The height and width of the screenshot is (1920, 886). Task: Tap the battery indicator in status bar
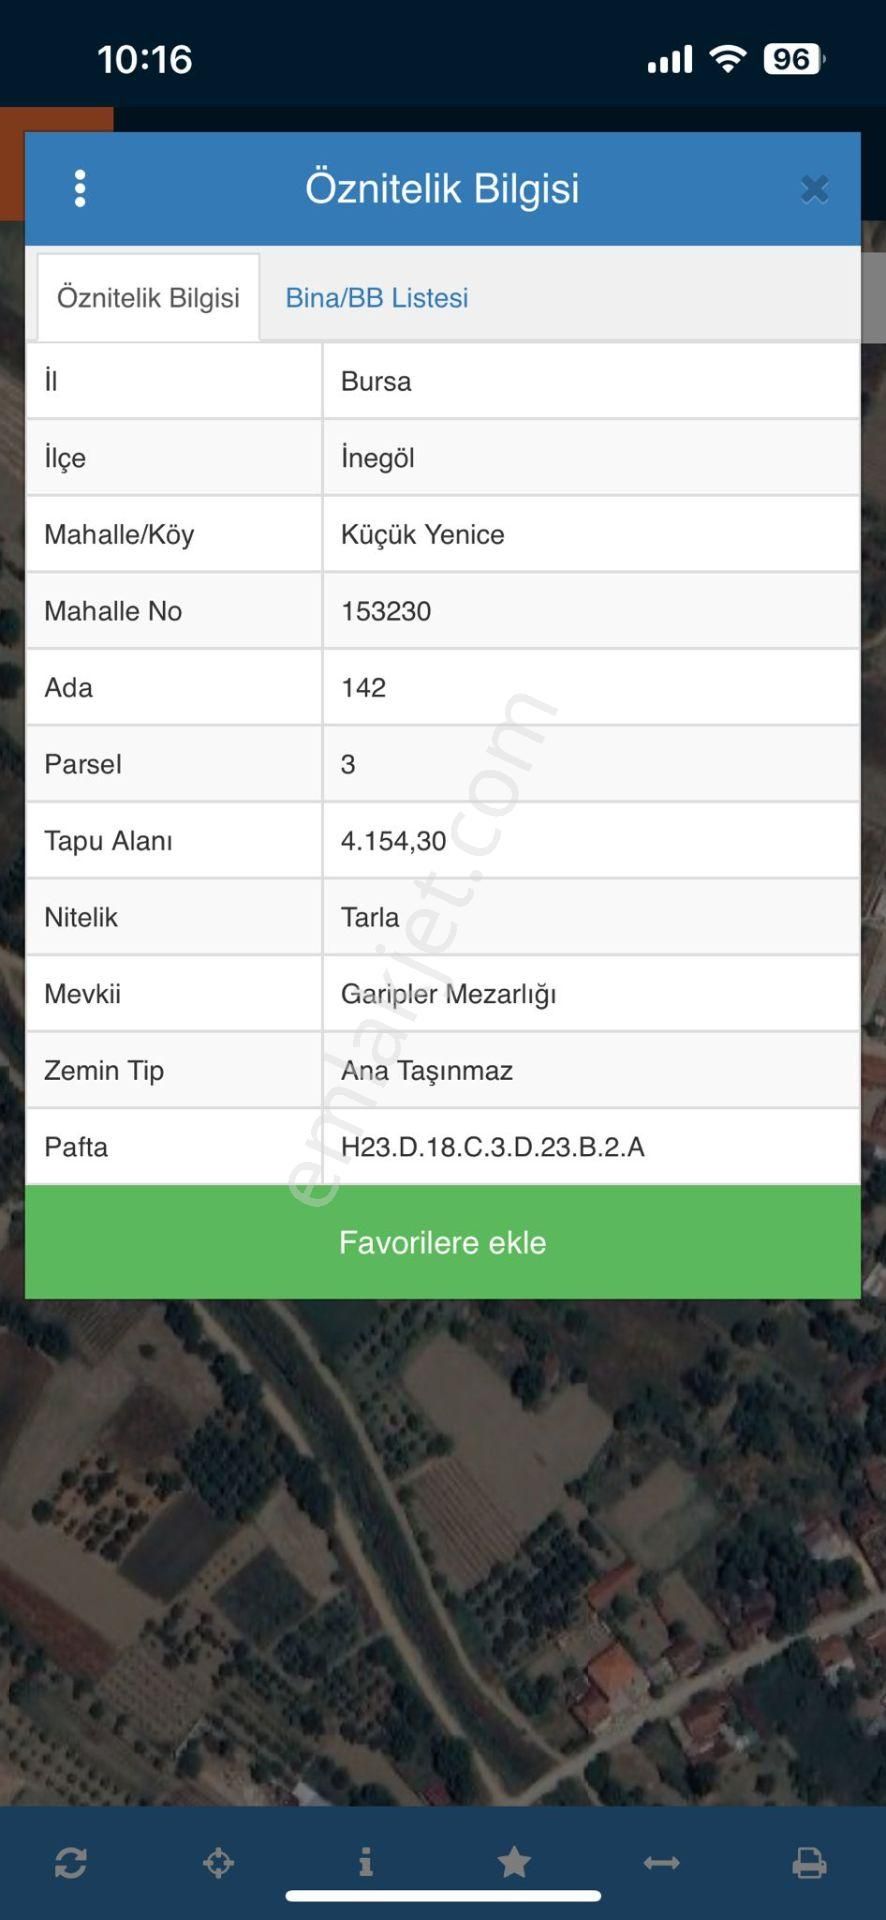[793, 59]
